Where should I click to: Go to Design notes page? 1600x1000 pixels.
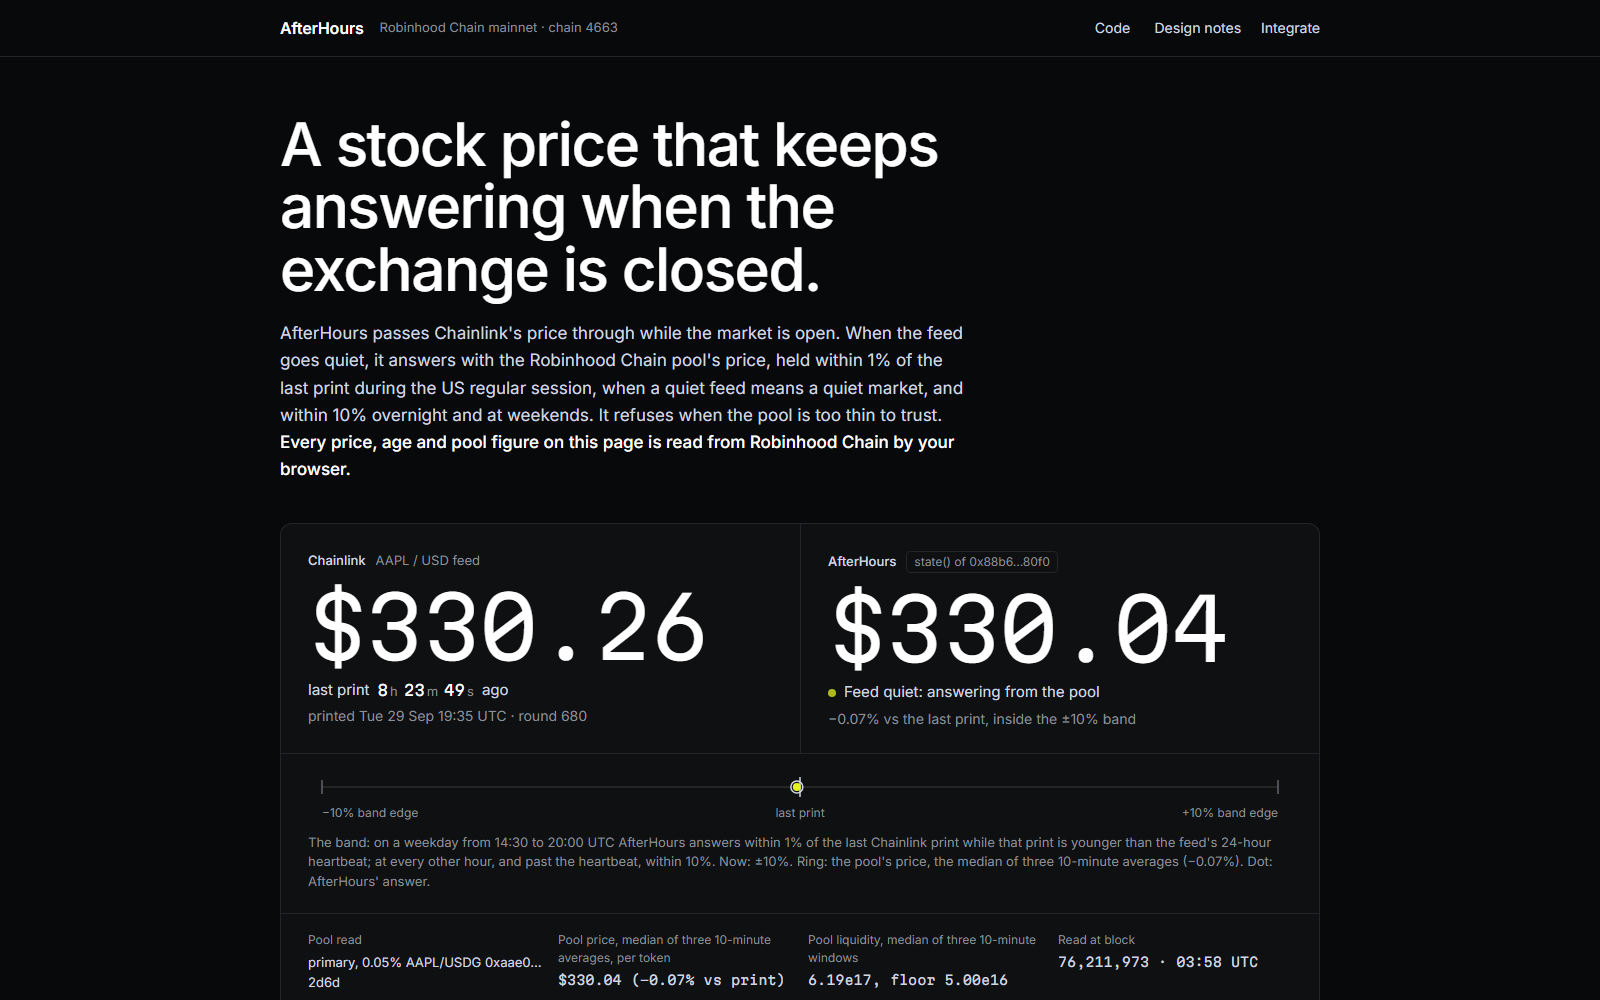[x=1197, y=28]
